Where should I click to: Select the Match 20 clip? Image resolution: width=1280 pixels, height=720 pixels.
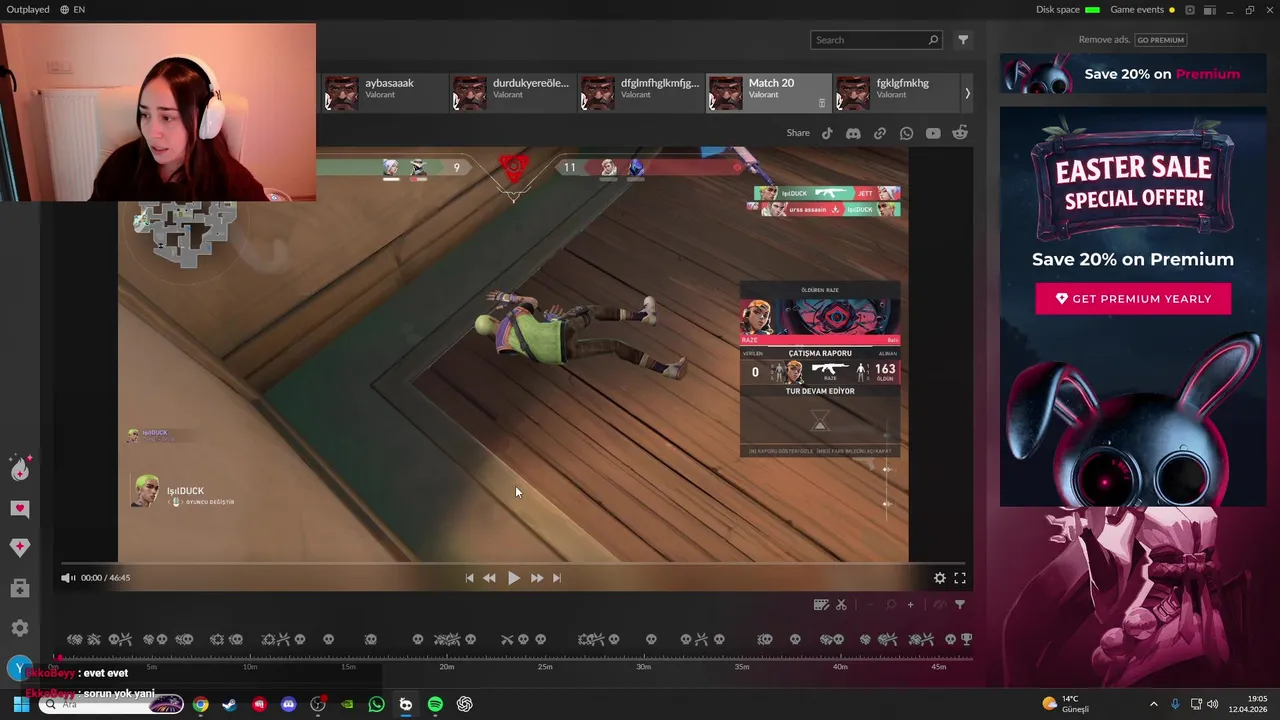pos(767,92)
